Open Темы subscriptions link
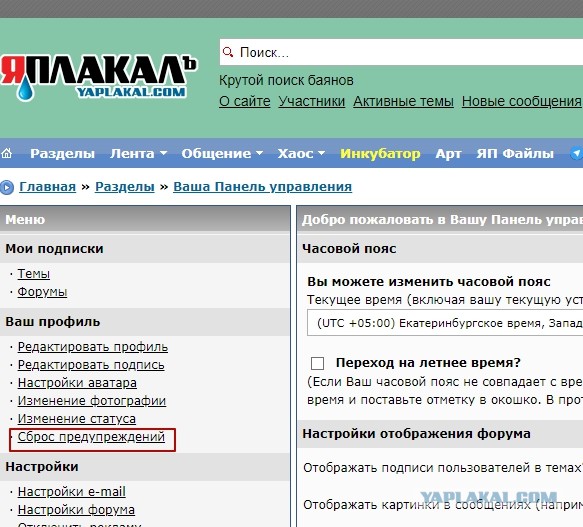583x527 pixels. pos(33,274)
